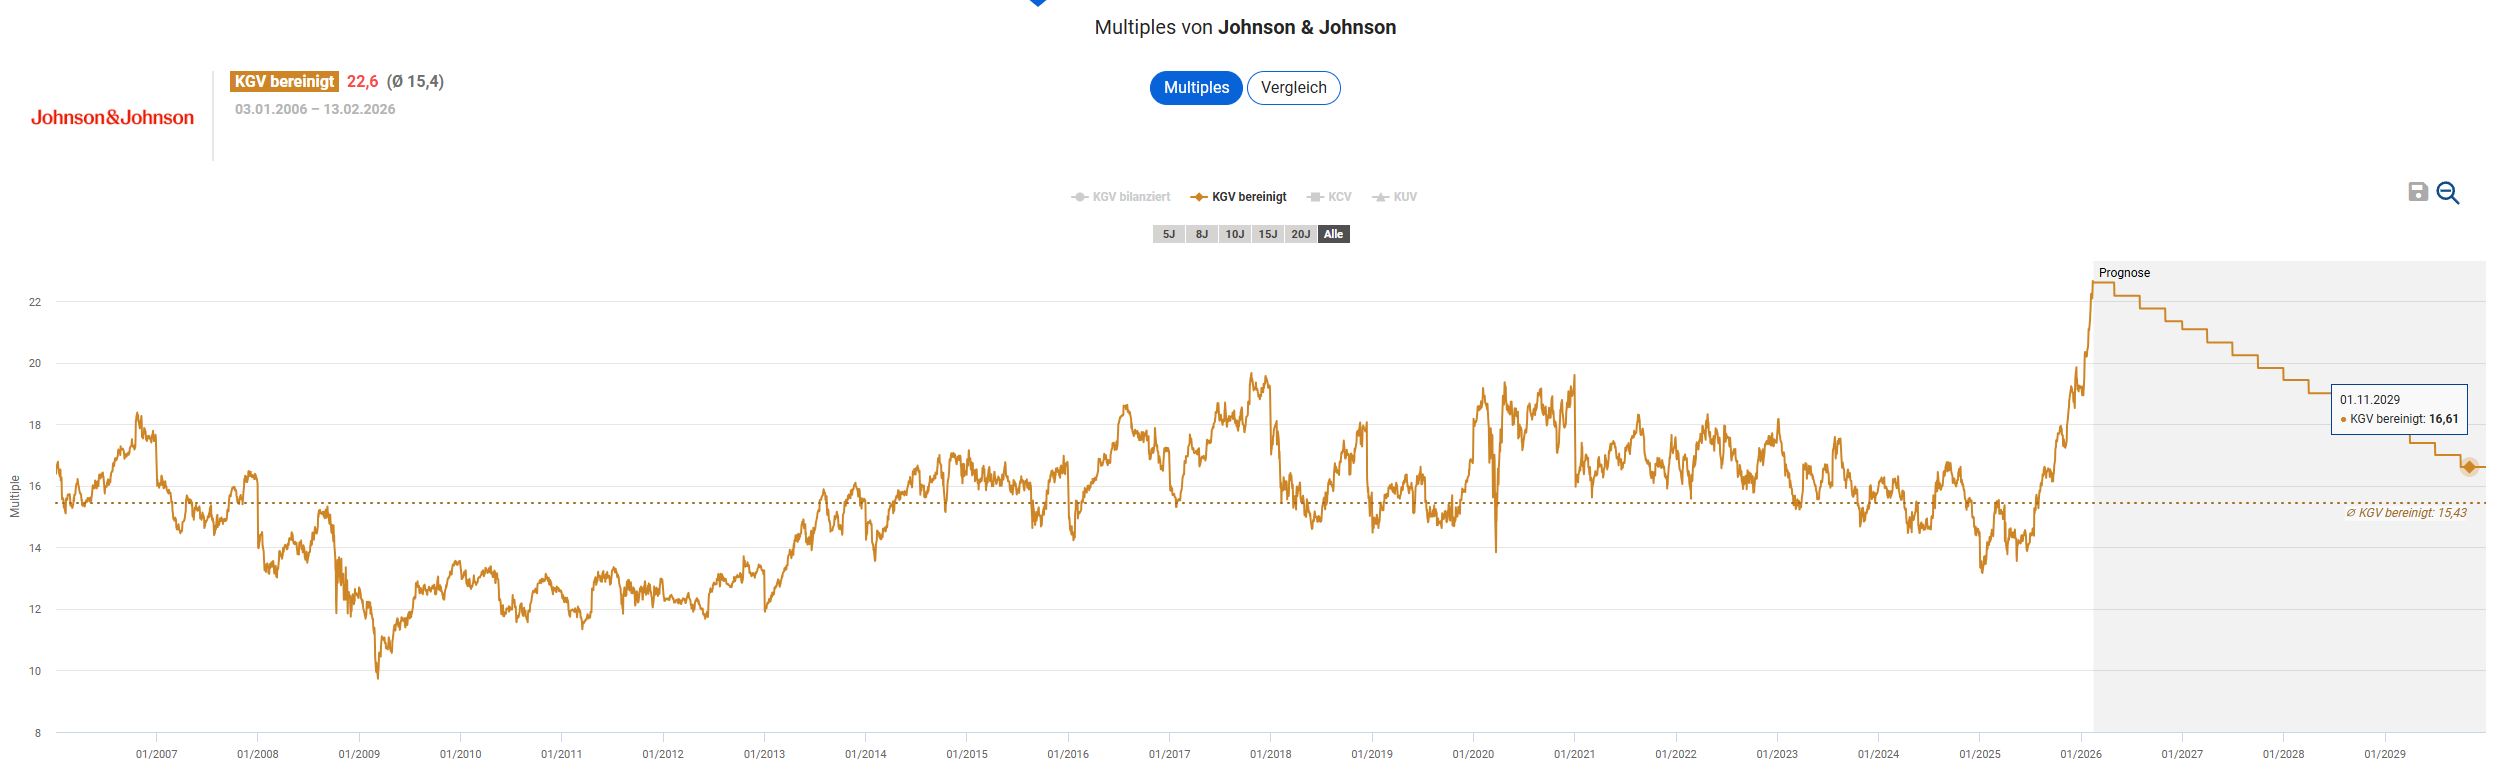2510x784 pixels.
Task: Click the zoom-out magnifier icon
Action: 2447,193
